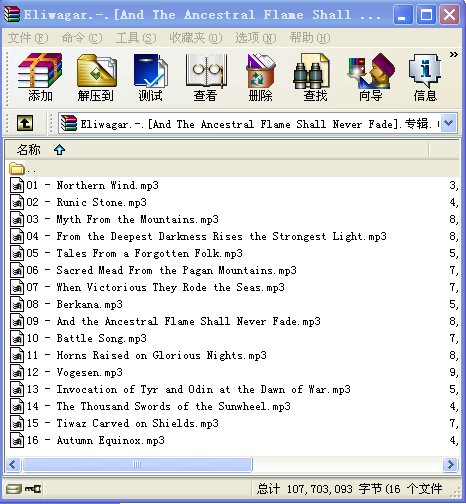The image size is (466, 504).
Task: Click the 删除 (Delete) toolbar icon
Action: pyautogui.click(x=260, y=77)
